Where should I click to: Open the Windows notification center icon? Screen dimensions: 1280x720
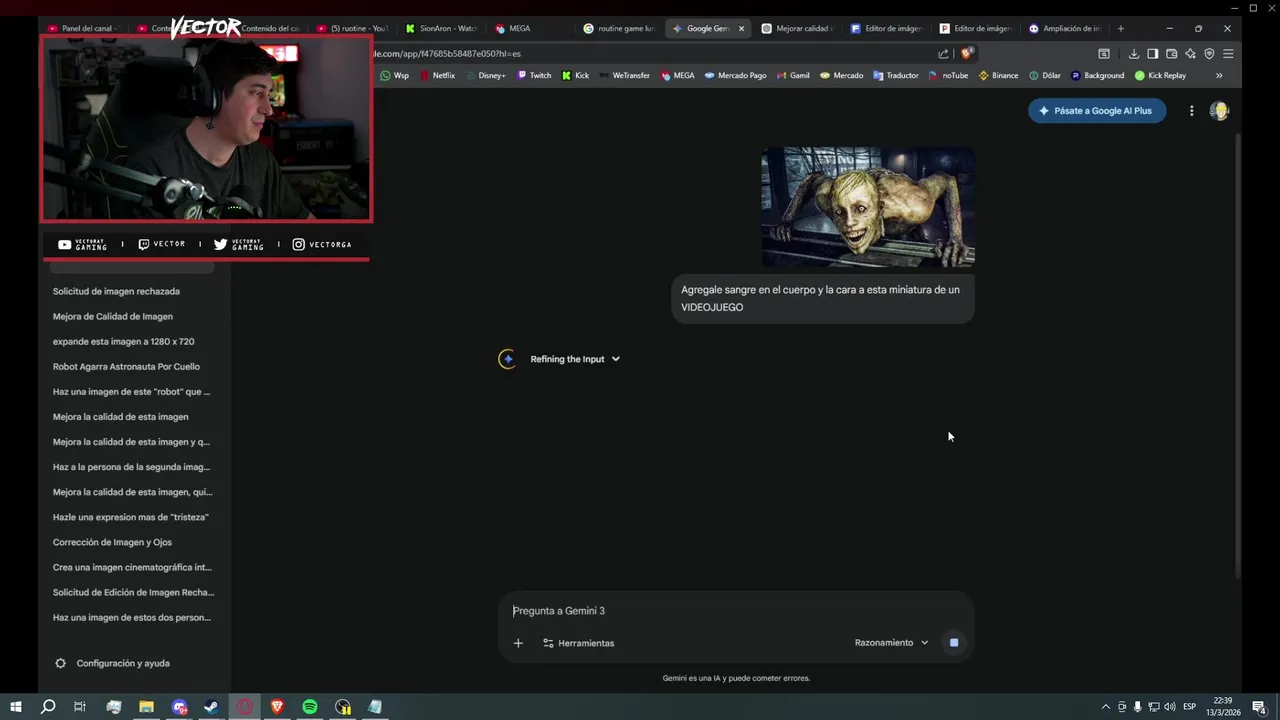[1259, 707]
